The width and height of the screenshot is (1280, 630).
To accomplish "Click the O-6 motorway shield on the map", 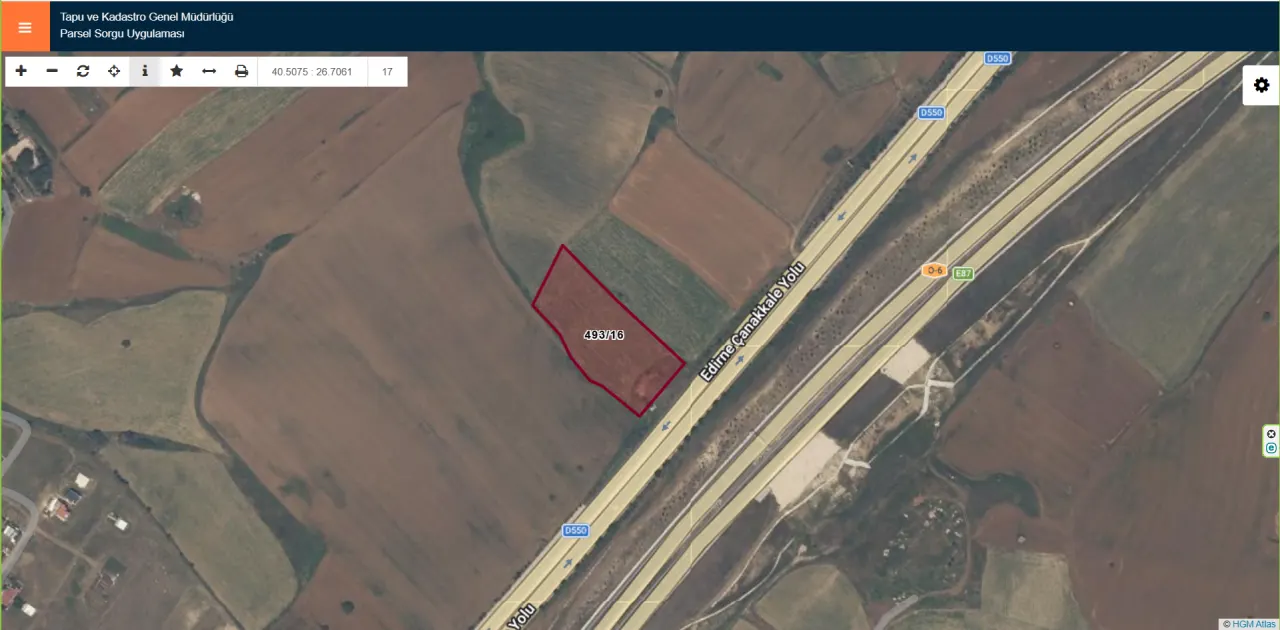I will point(934,270).
